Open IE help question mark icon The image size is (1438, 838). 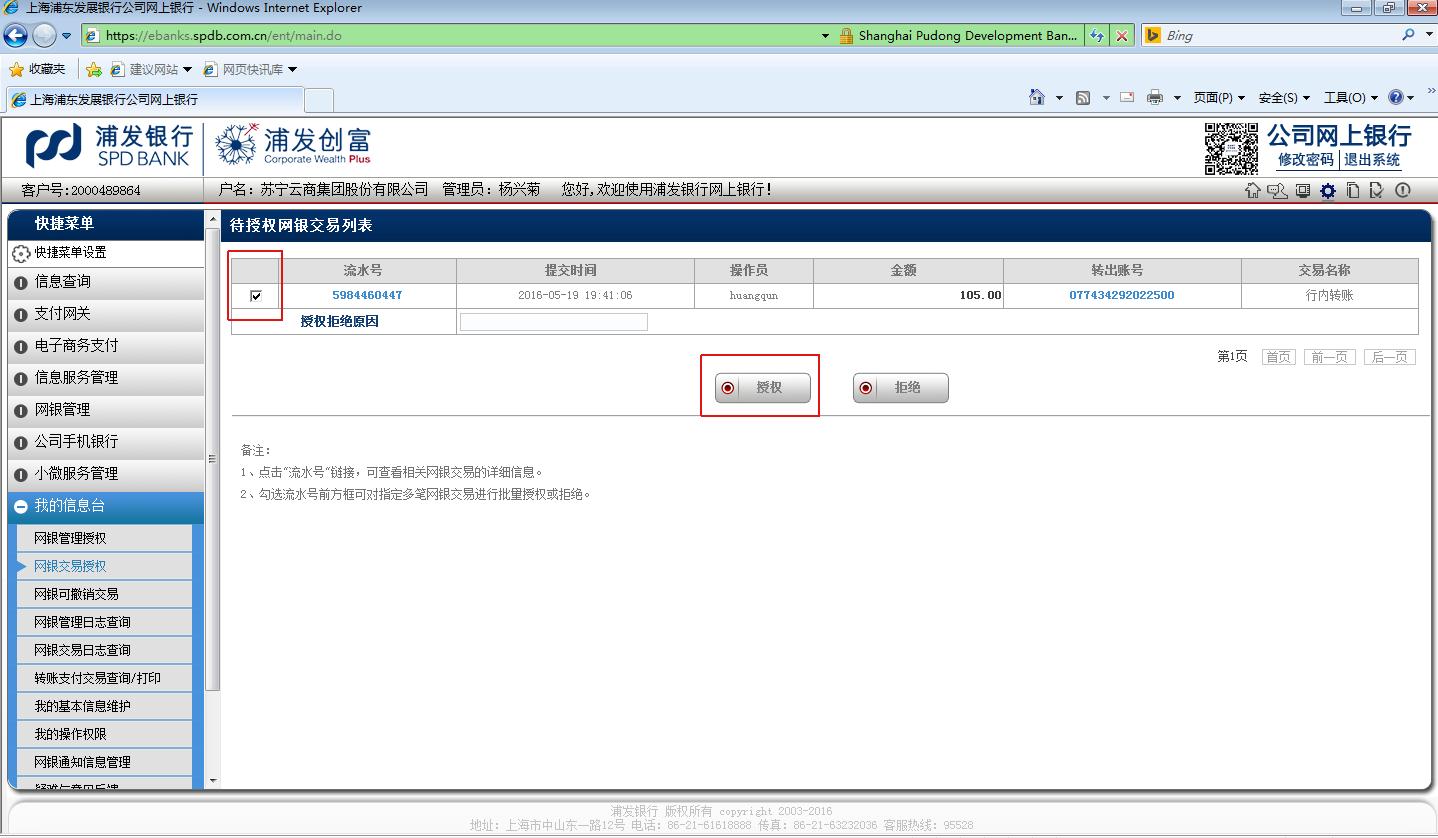coord(1395,97)
